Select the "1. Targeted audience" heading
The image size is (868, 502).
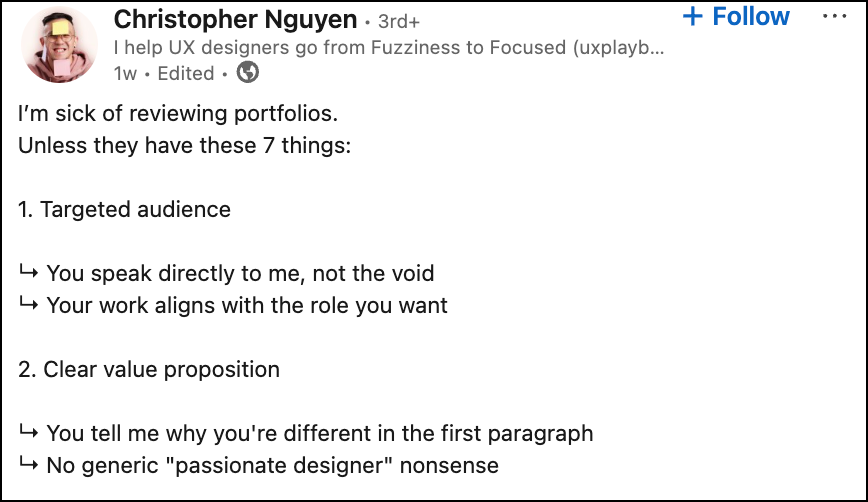[124, 209]
